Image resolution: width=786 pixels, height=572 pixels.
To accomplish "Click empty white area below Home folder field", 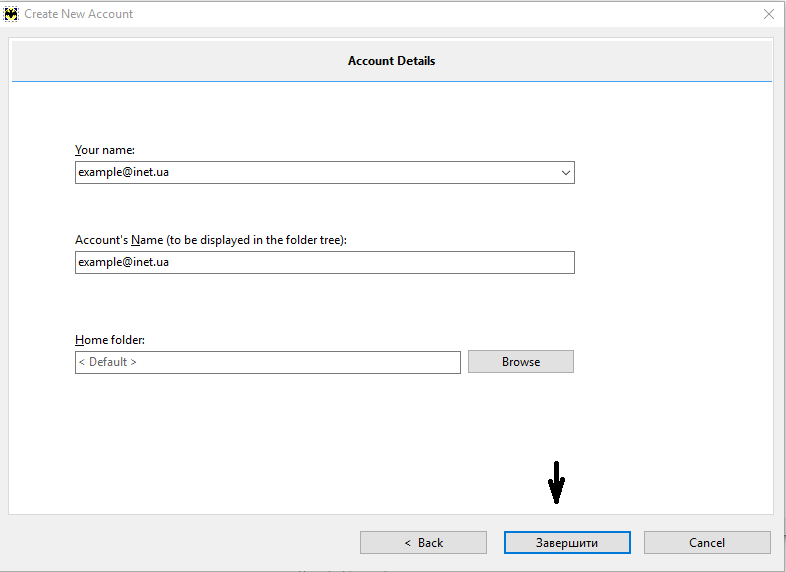I will pyautogui.click(x=300, y=440).
